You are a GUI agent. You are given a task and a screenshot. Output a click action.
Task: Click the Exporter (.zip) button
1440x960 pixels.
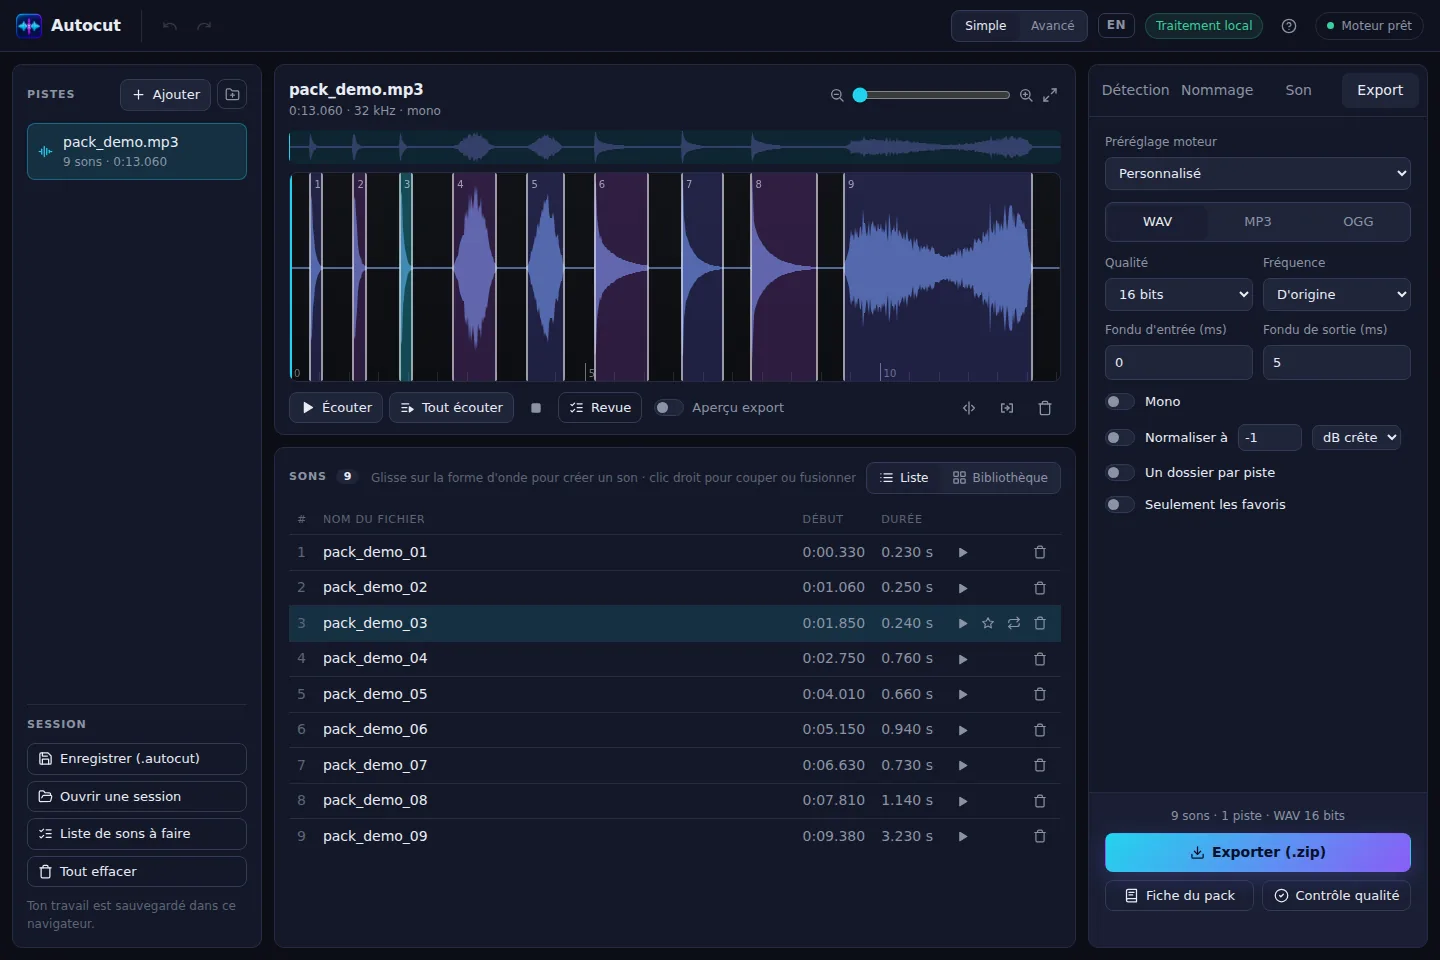tap(1258, 852)
